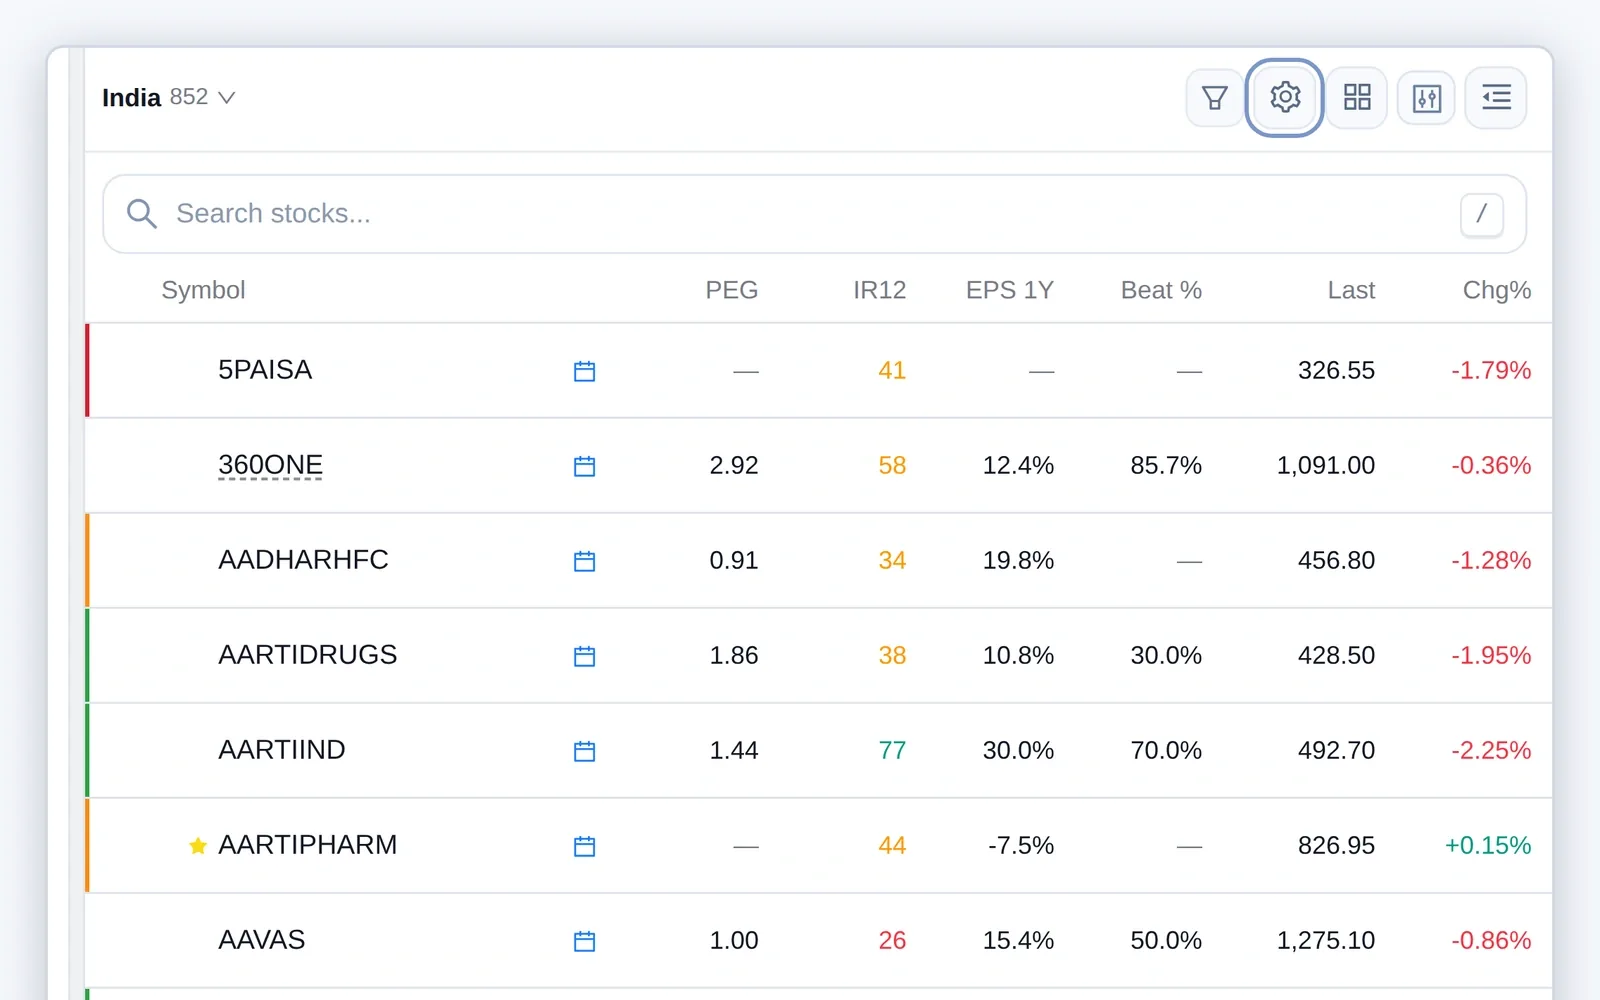Sort by Last column header
Image resolution: width=1600 pixels, height=1000 pixels.
(x=1351, y=290)
